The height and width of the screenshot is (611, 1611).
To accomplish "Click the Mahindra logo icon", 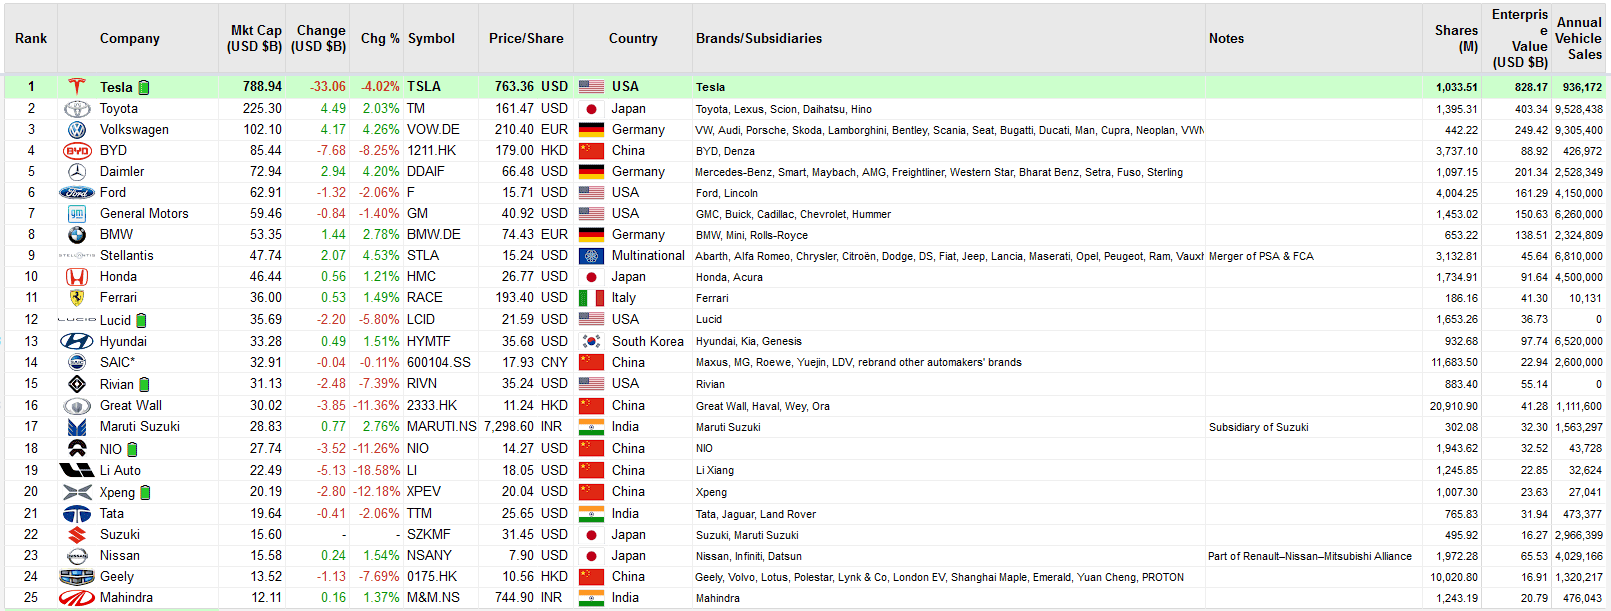I will tap(77, 598).
